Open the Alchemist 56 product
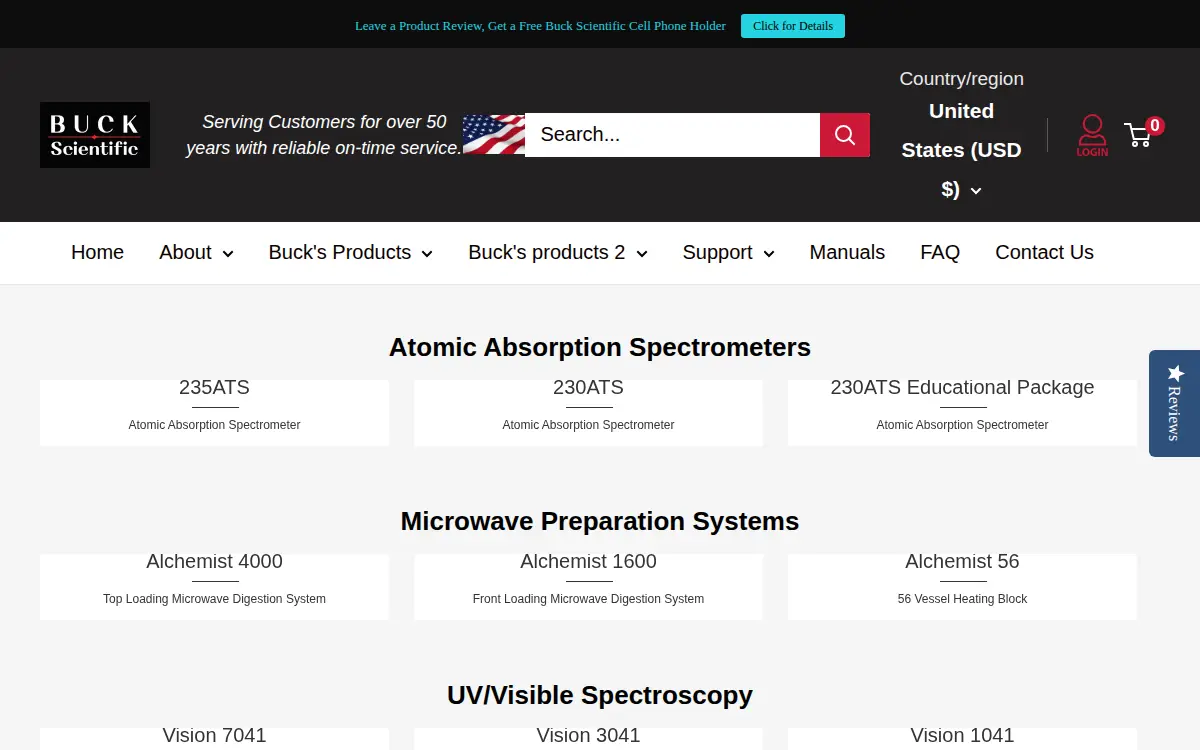This screenshot has width=1200, height=750. pos(962,586)
